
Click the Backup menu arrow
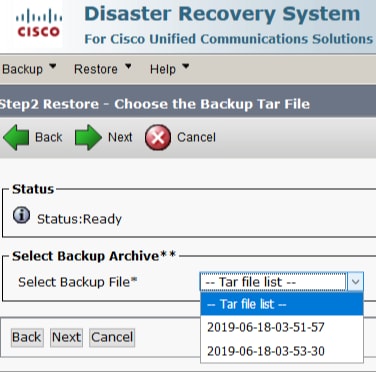tap(52, 66)
